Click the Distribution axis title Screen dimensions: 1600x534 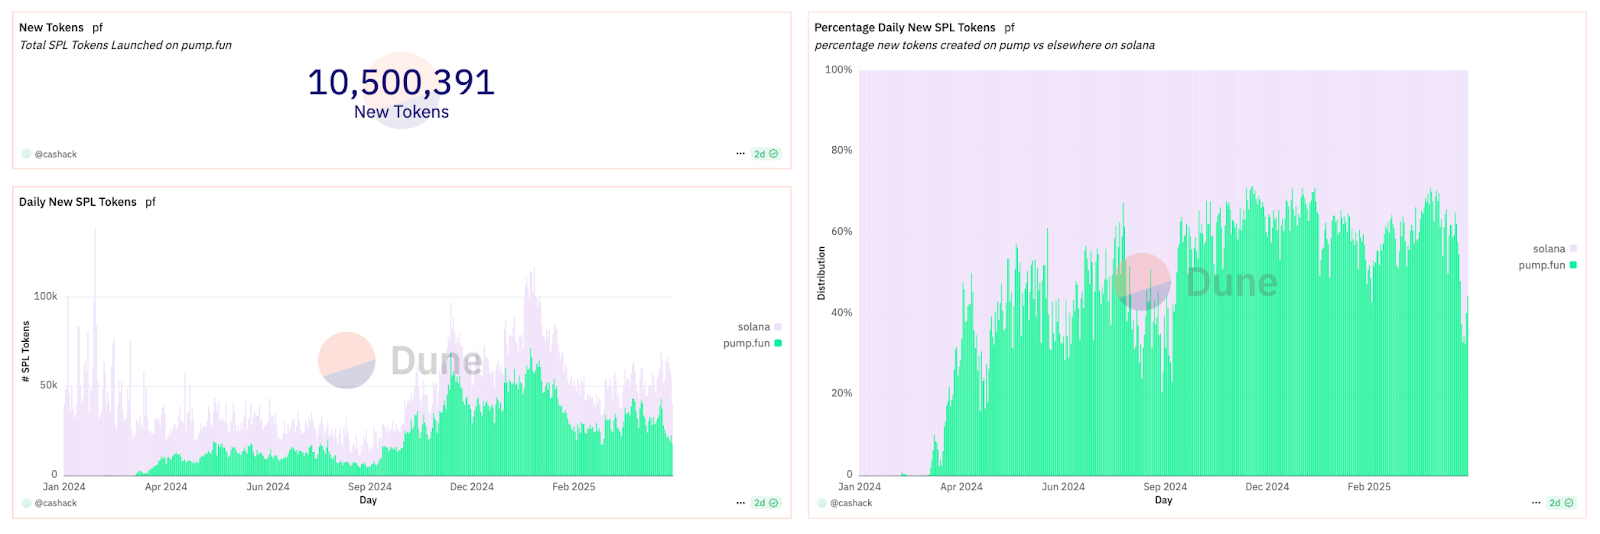[x=822, y=273]
